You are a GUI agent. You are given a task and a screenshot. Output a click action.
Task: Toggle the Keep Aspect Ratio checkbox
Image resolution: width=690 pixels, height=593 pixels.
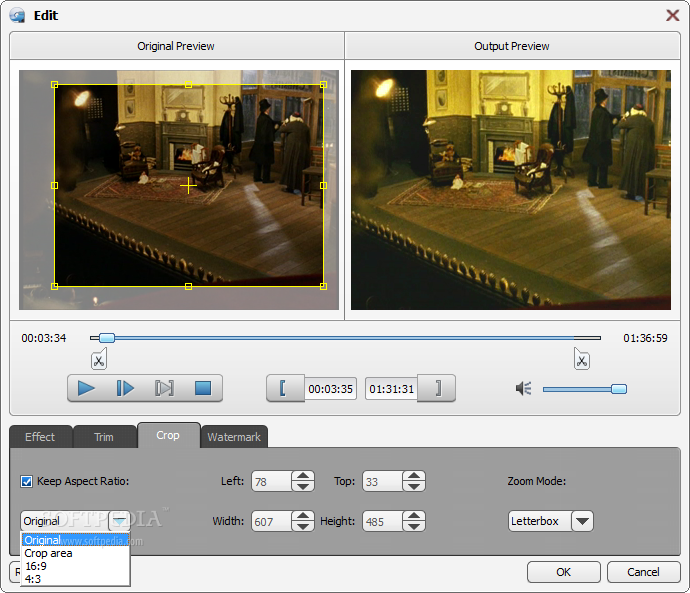tap(26, 481)
